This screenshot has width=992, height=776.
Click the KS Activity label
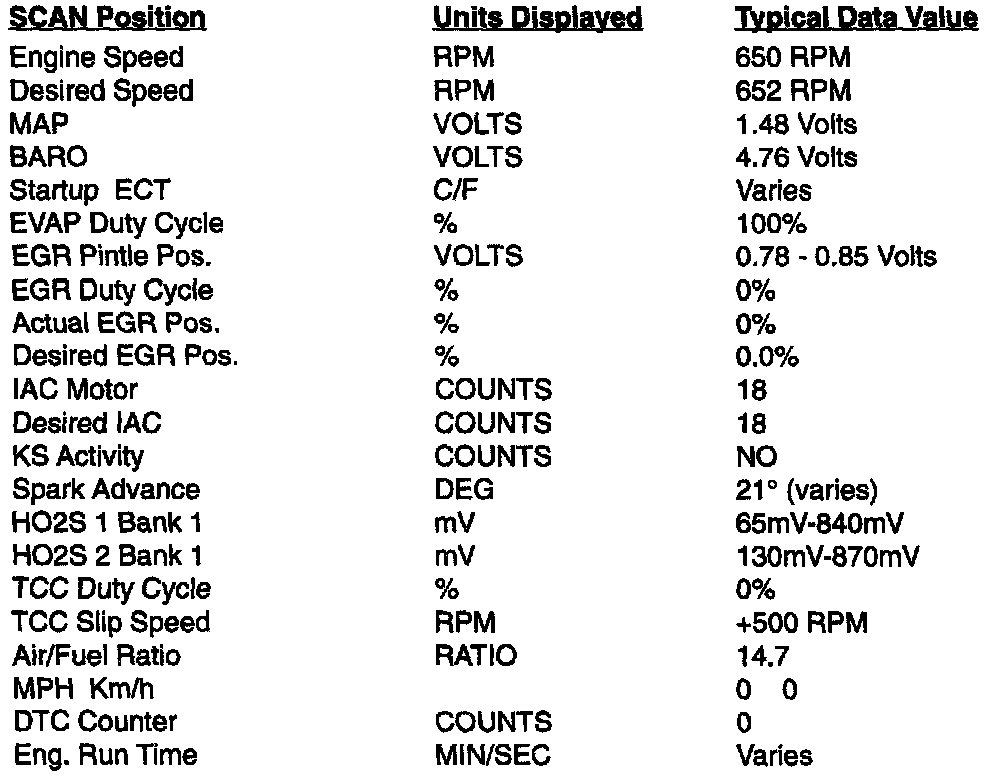click(x=77, y=456)
